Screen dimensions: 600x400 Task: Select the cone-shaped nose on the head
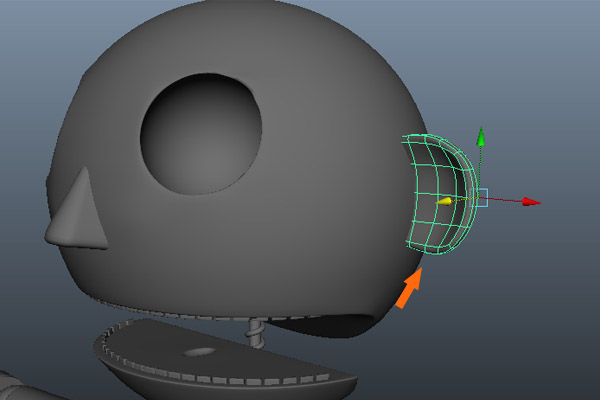[77, 212]
